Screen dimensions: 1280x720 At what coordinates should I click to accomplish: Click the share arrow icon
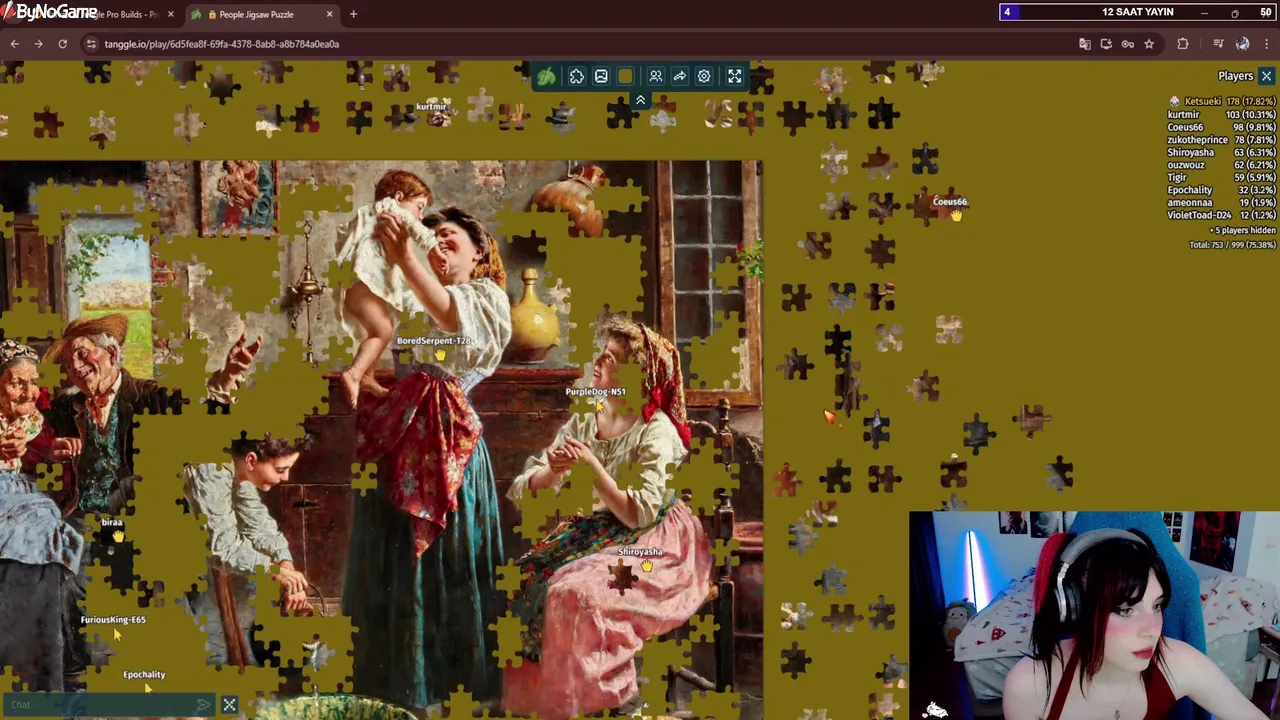[680, 77]
